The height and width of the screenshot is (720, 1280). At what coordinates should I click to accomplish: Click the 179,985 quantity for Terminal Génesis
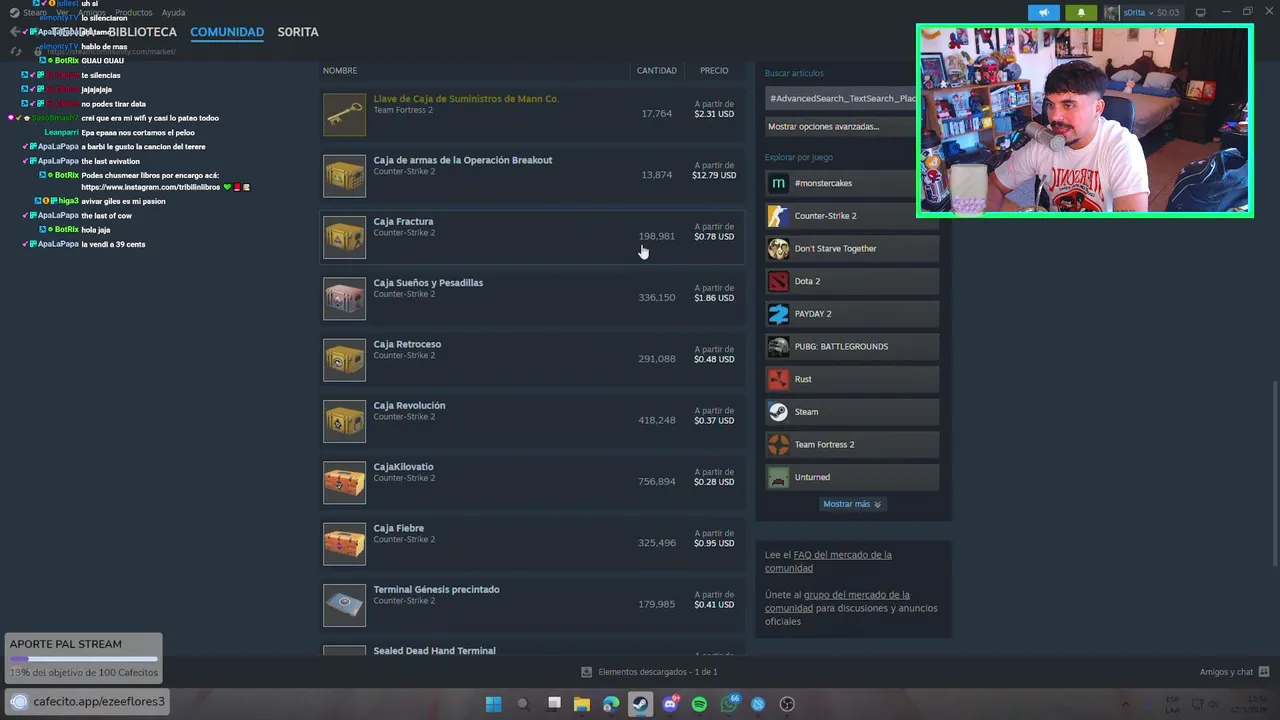point(657,605)
